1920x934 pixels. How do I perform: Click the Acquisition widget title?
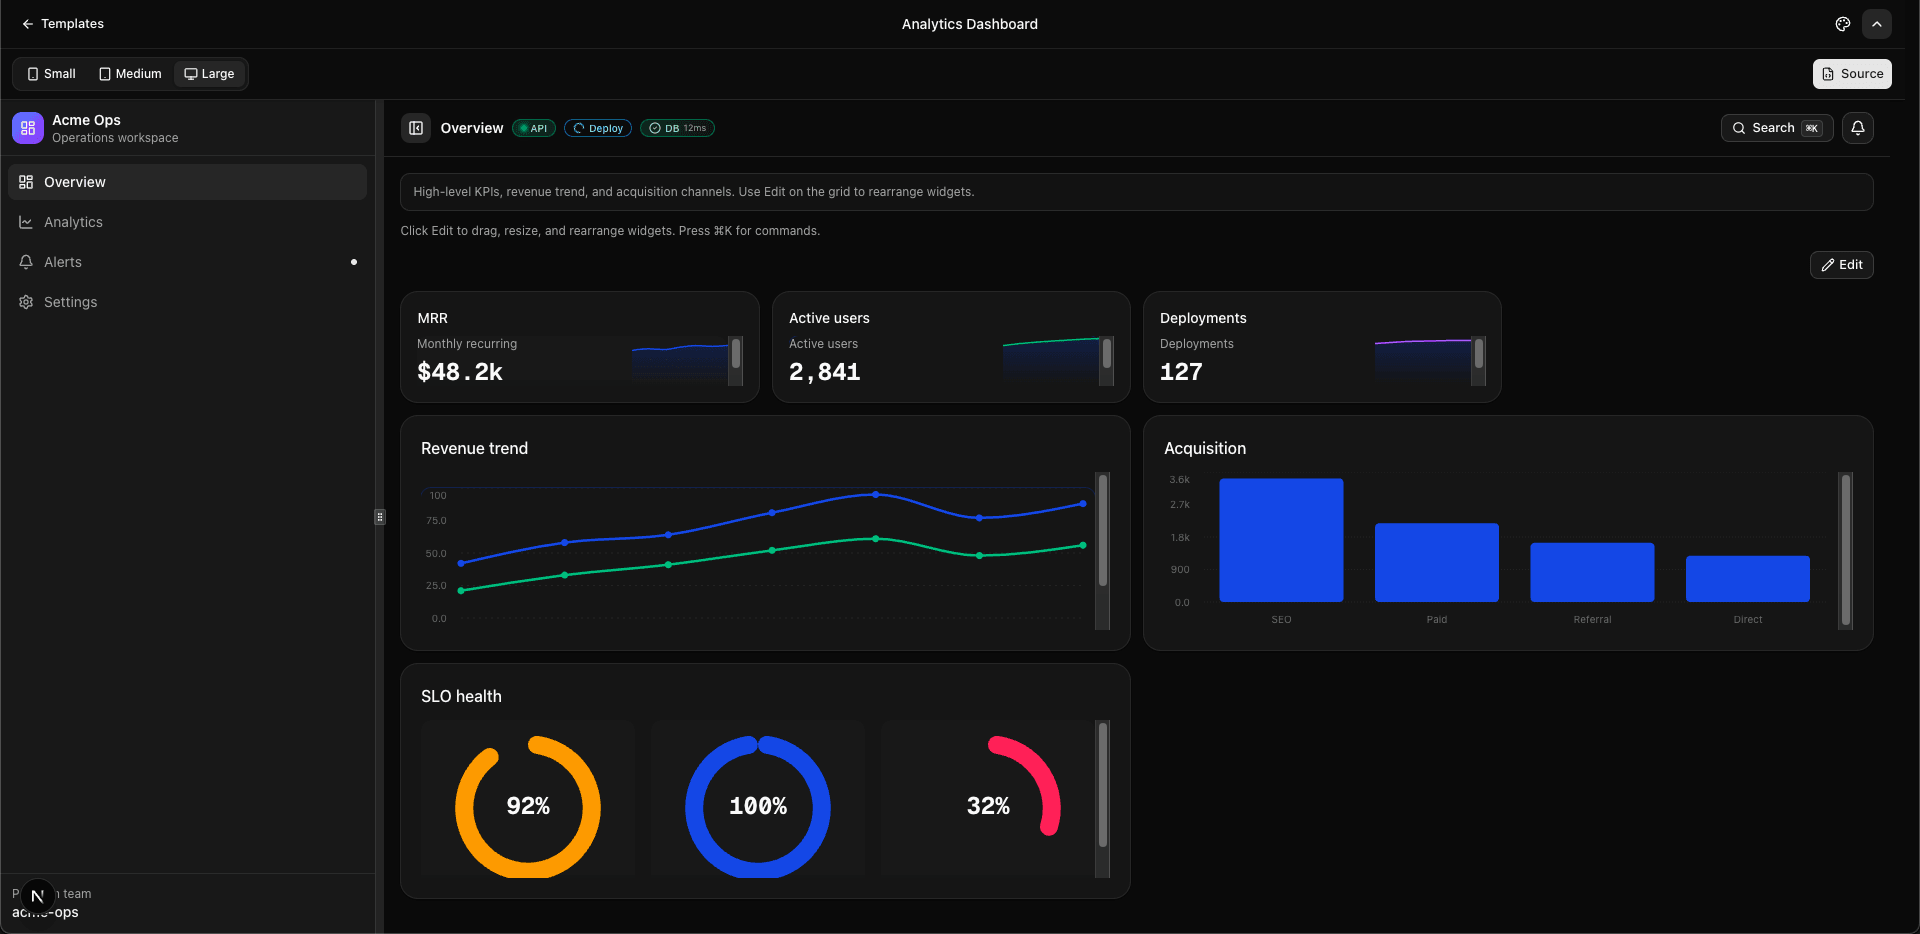[x=1205, y=449]
